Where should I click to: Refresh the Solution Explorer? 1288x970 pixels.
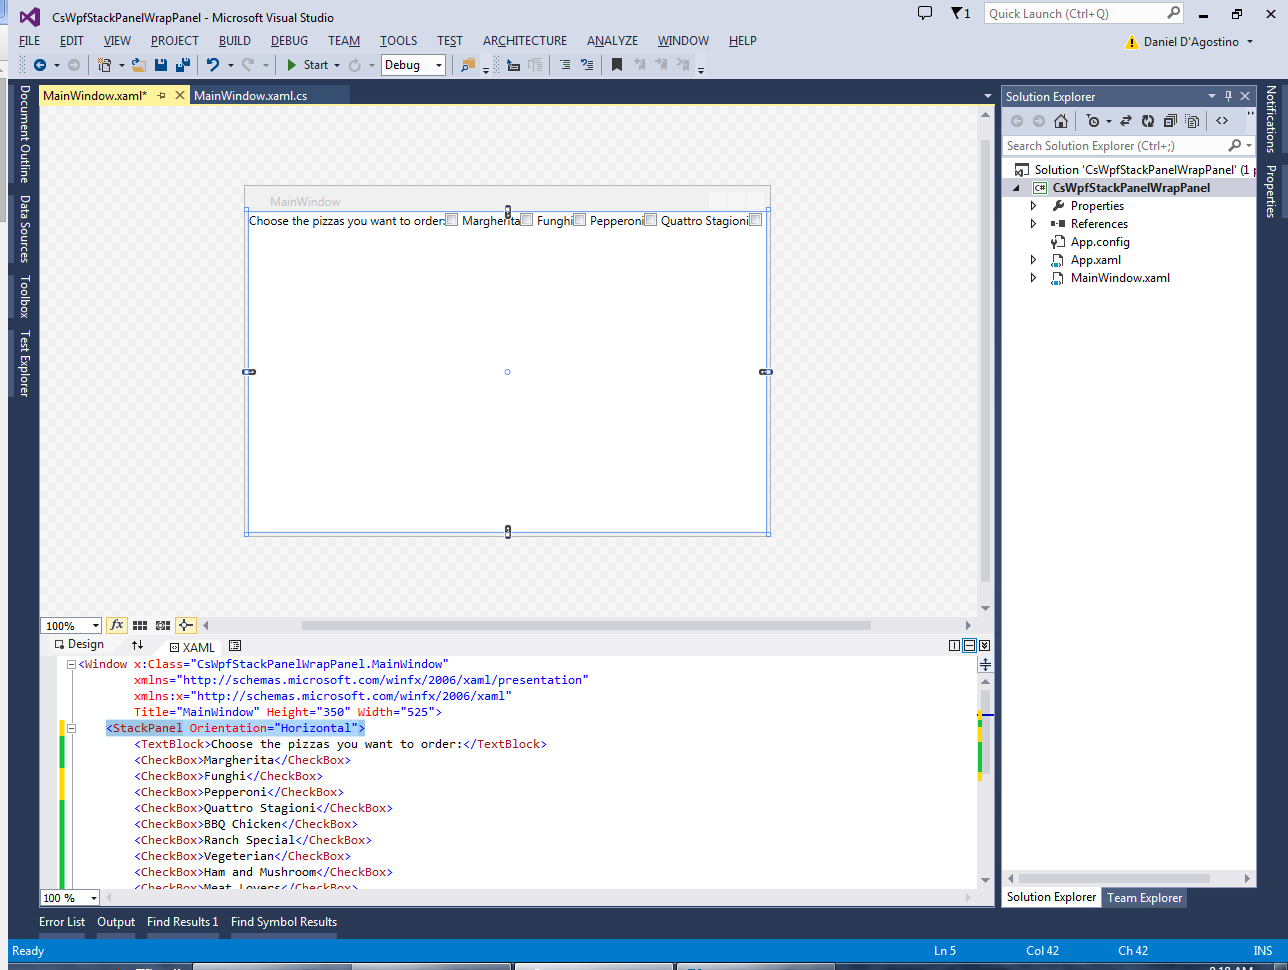point(1147,121)
